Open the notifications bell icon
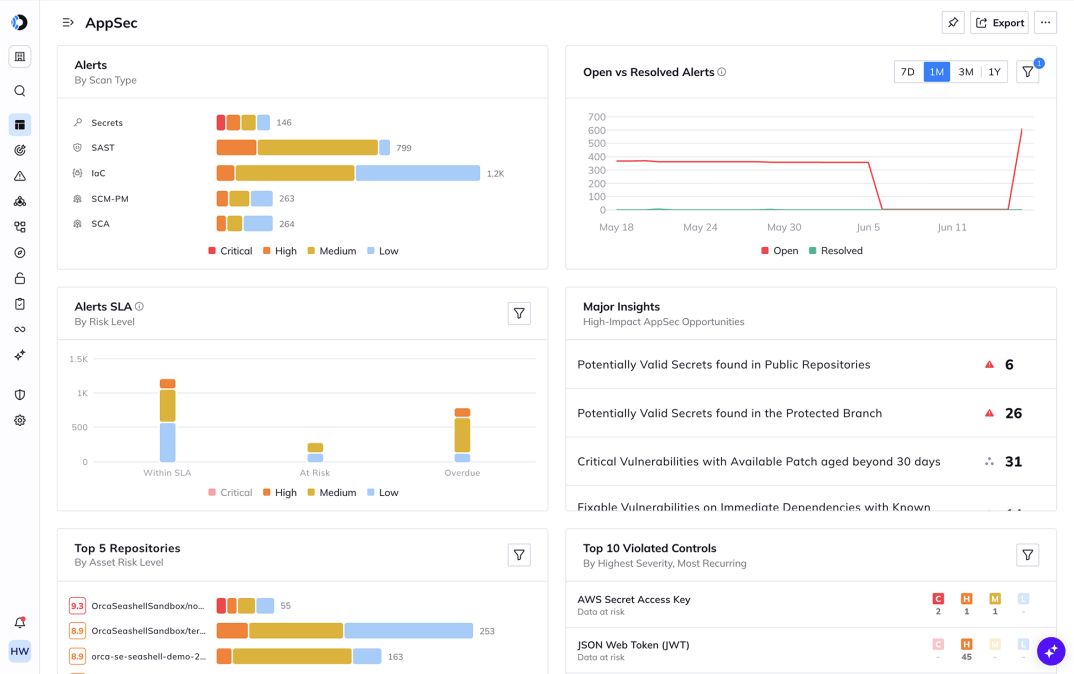 (20, 623)
